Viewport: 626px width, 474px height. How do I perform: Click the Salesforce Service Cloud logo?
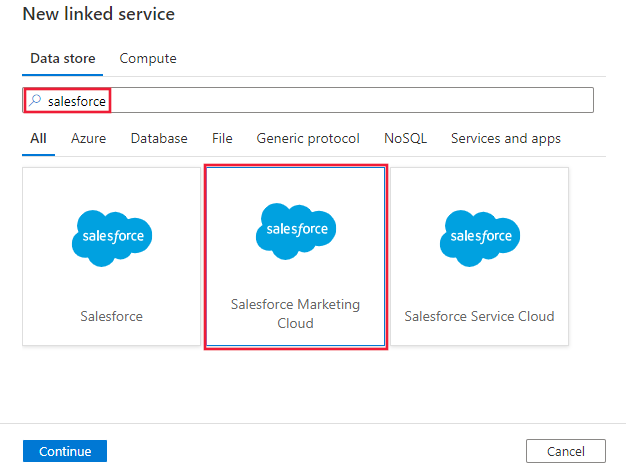point(480,238)
